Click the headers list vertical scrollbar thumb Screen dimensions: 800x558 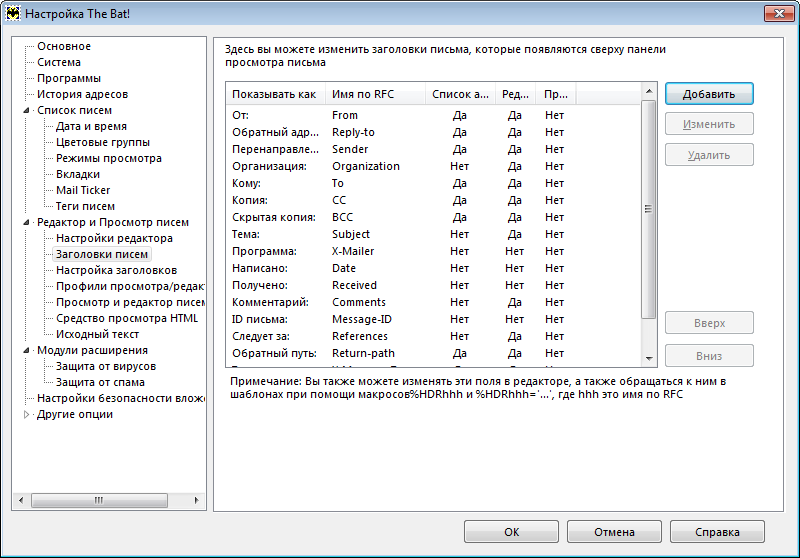tap(648, 209)
